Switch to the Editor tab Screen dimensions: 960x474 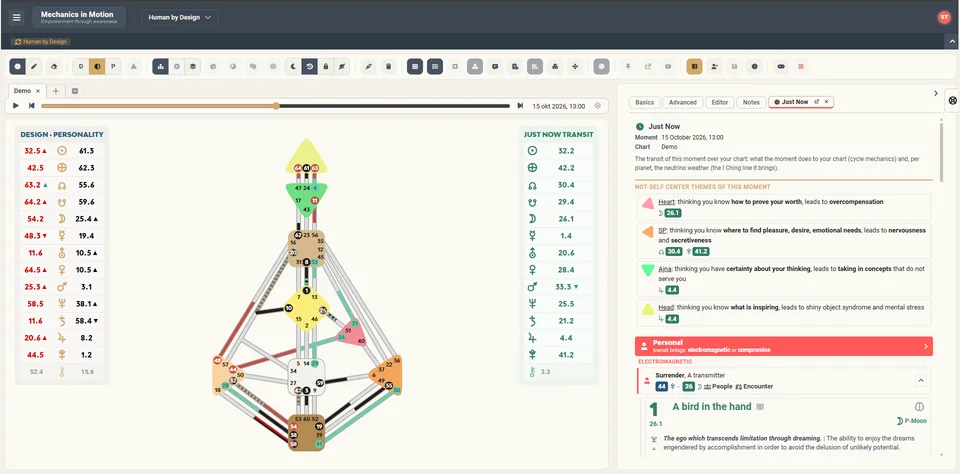click(719, 102)
